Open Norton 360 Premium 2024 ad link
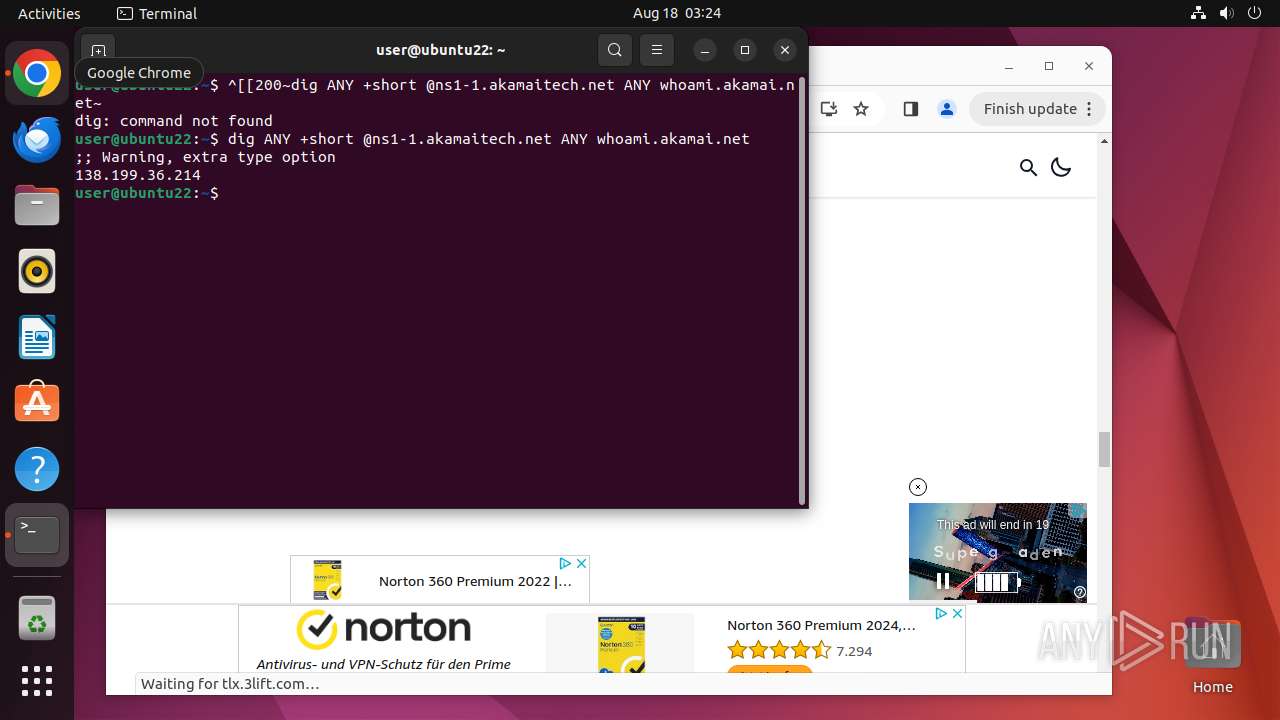 (x=821, y=625)
